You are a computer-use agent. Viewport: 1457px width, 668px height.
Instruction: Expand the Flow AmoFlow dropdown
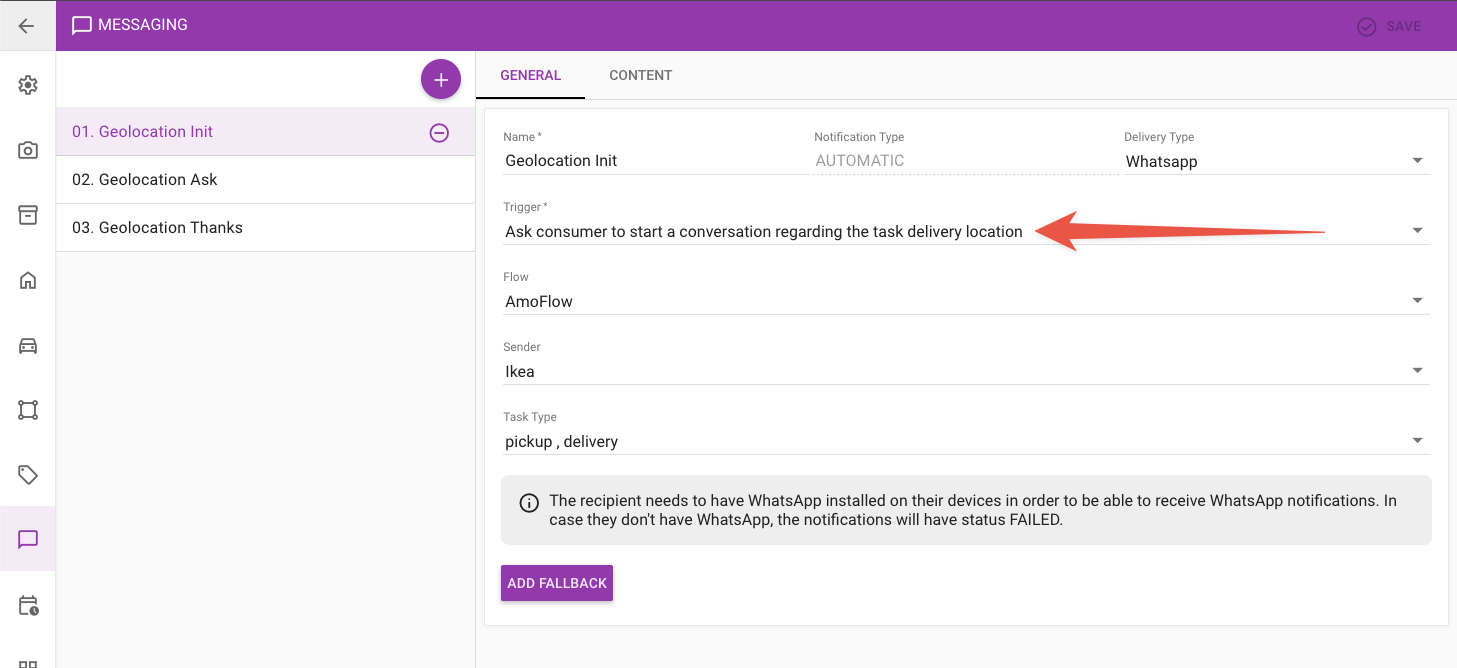click(966, 301)
